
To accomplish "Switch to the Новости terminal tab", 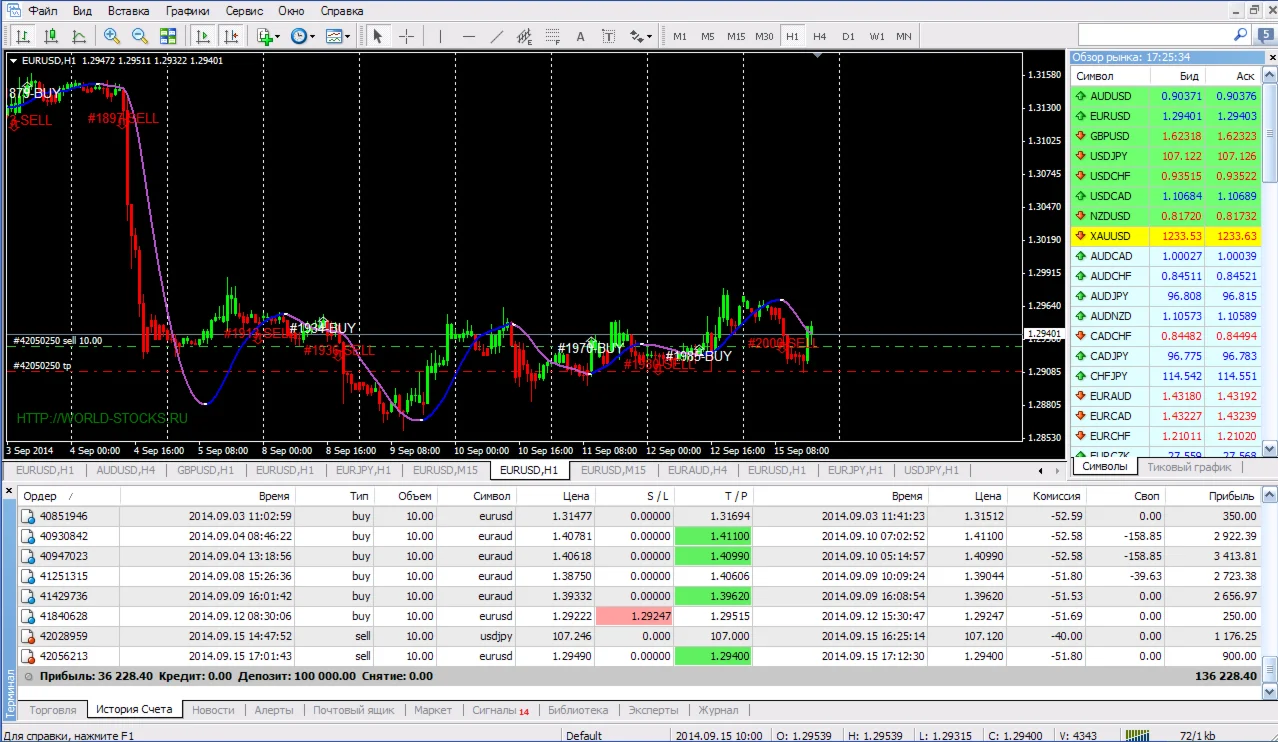I will point(213,710).
